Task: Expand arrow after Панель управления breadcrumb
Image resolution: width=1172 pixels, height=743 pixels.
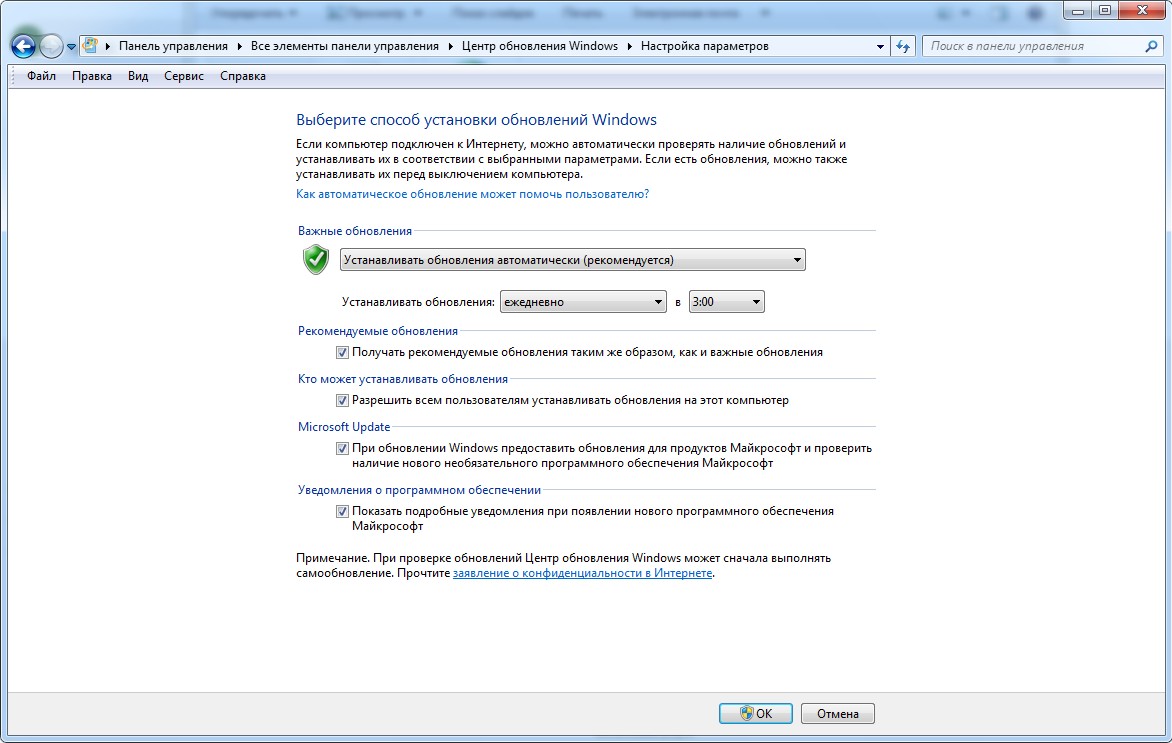Action: [x=239, y=46]
